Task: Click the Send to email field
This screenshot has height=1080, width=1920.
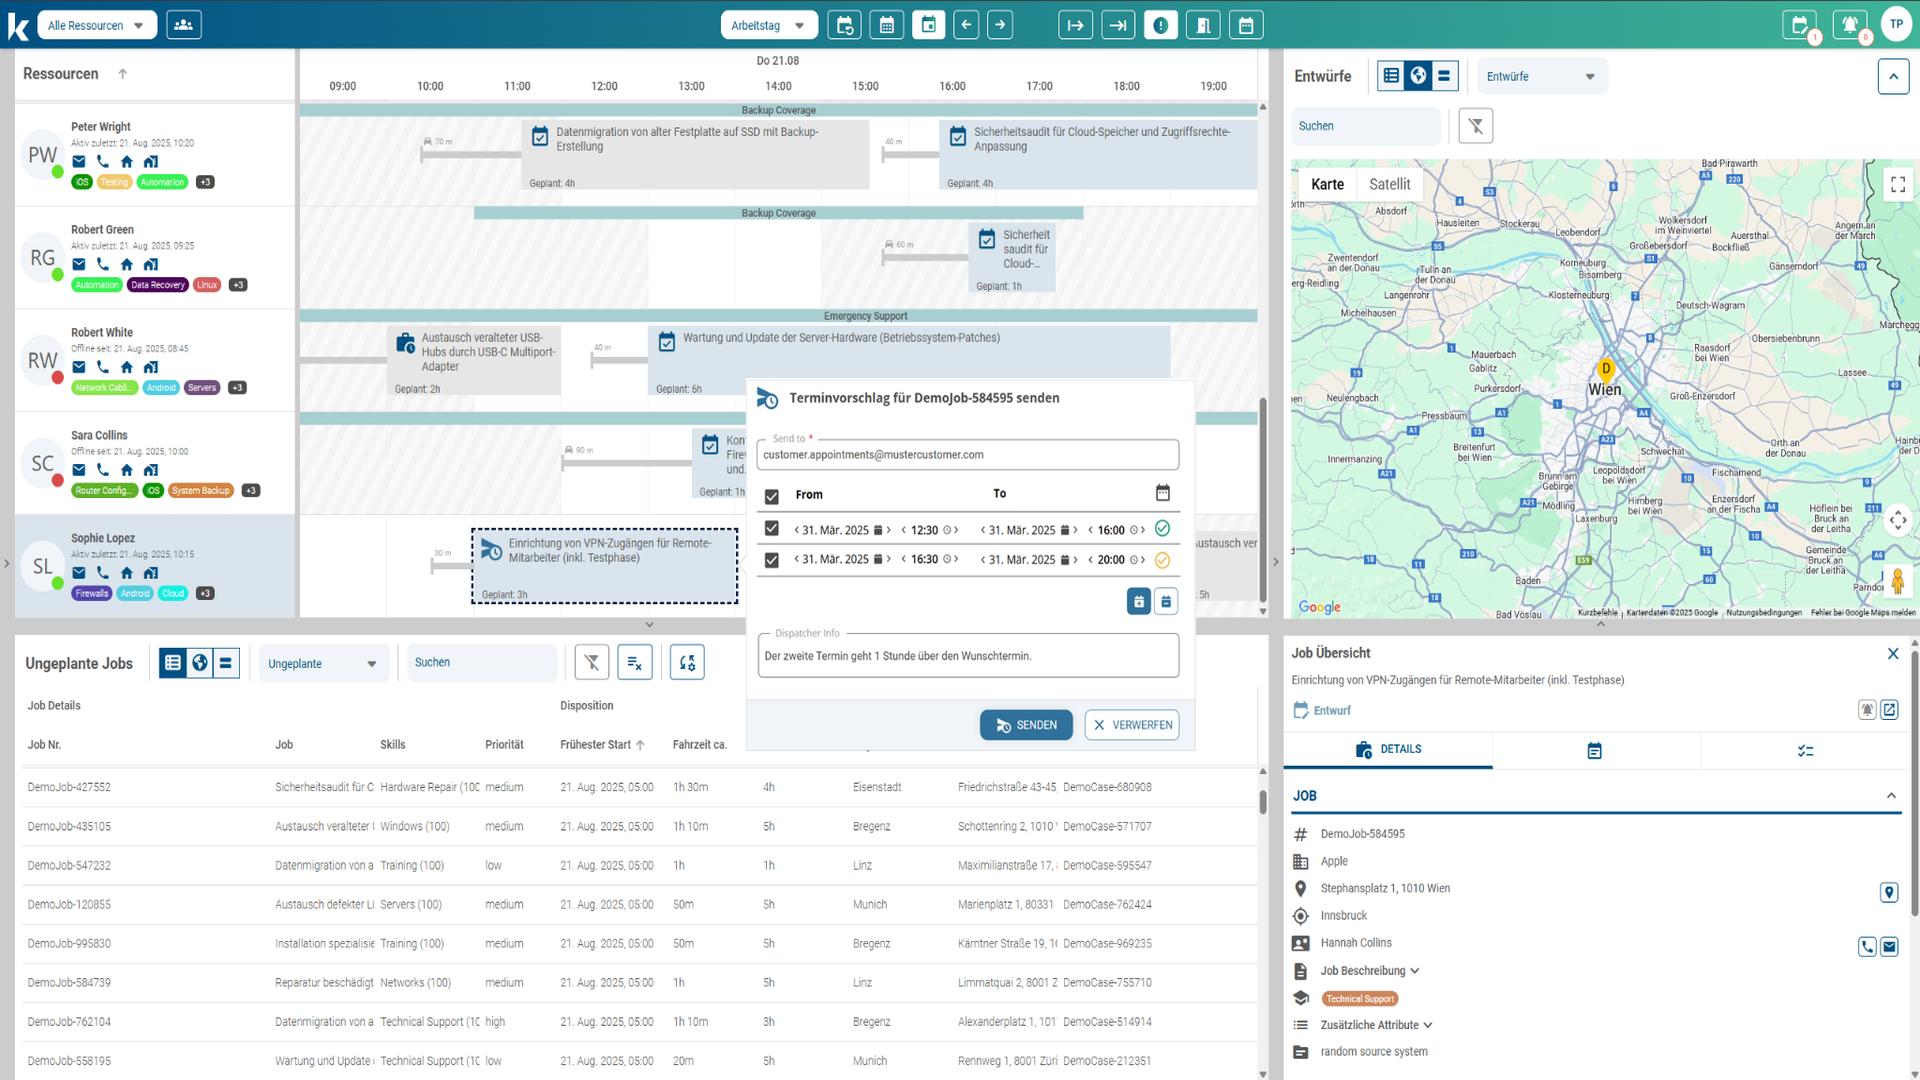Action: (x=966, y=455)
